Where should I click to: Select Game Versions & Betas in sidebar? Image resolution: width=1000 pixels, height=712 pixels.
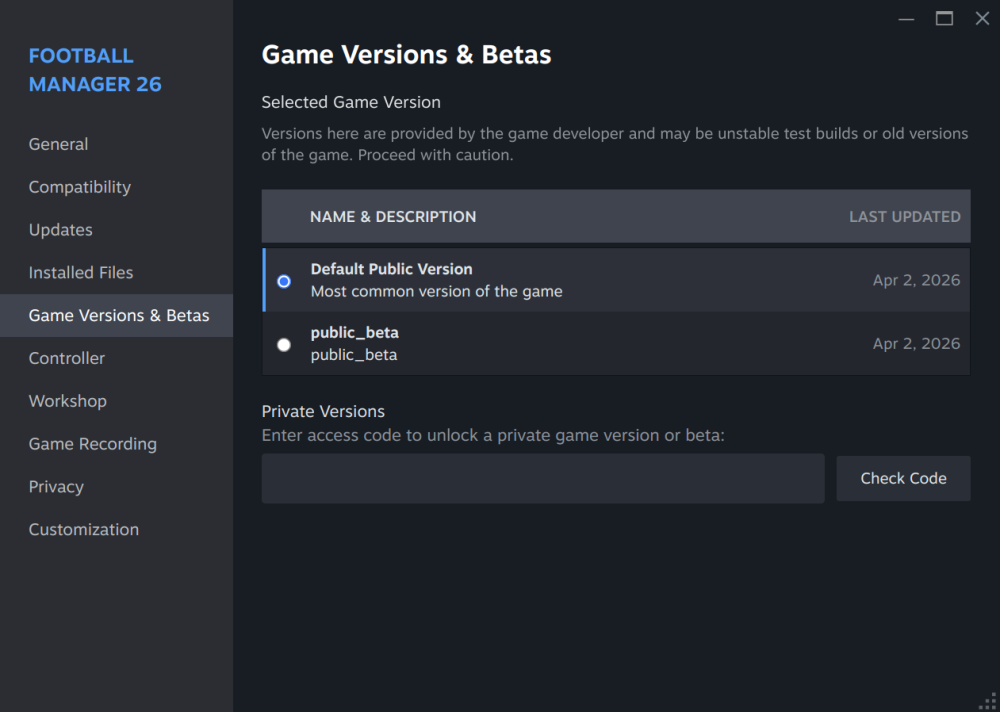pos(119,315)
